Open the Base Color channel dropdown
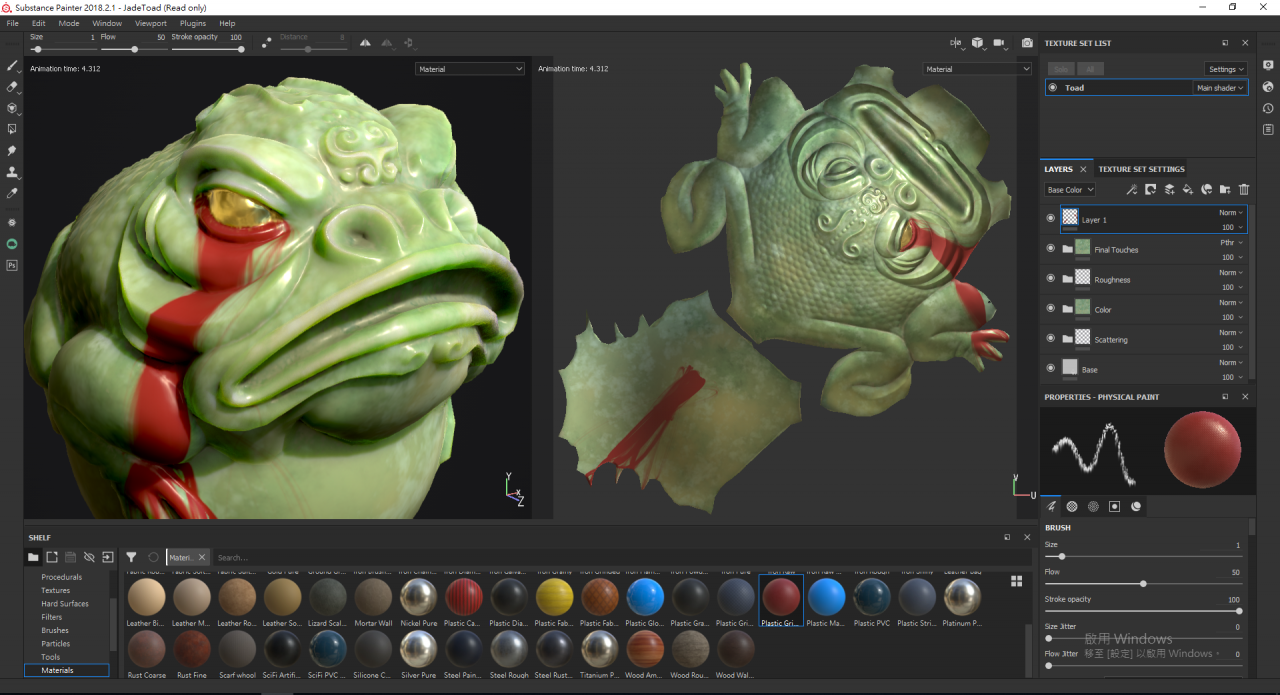 coord(1069,190)
